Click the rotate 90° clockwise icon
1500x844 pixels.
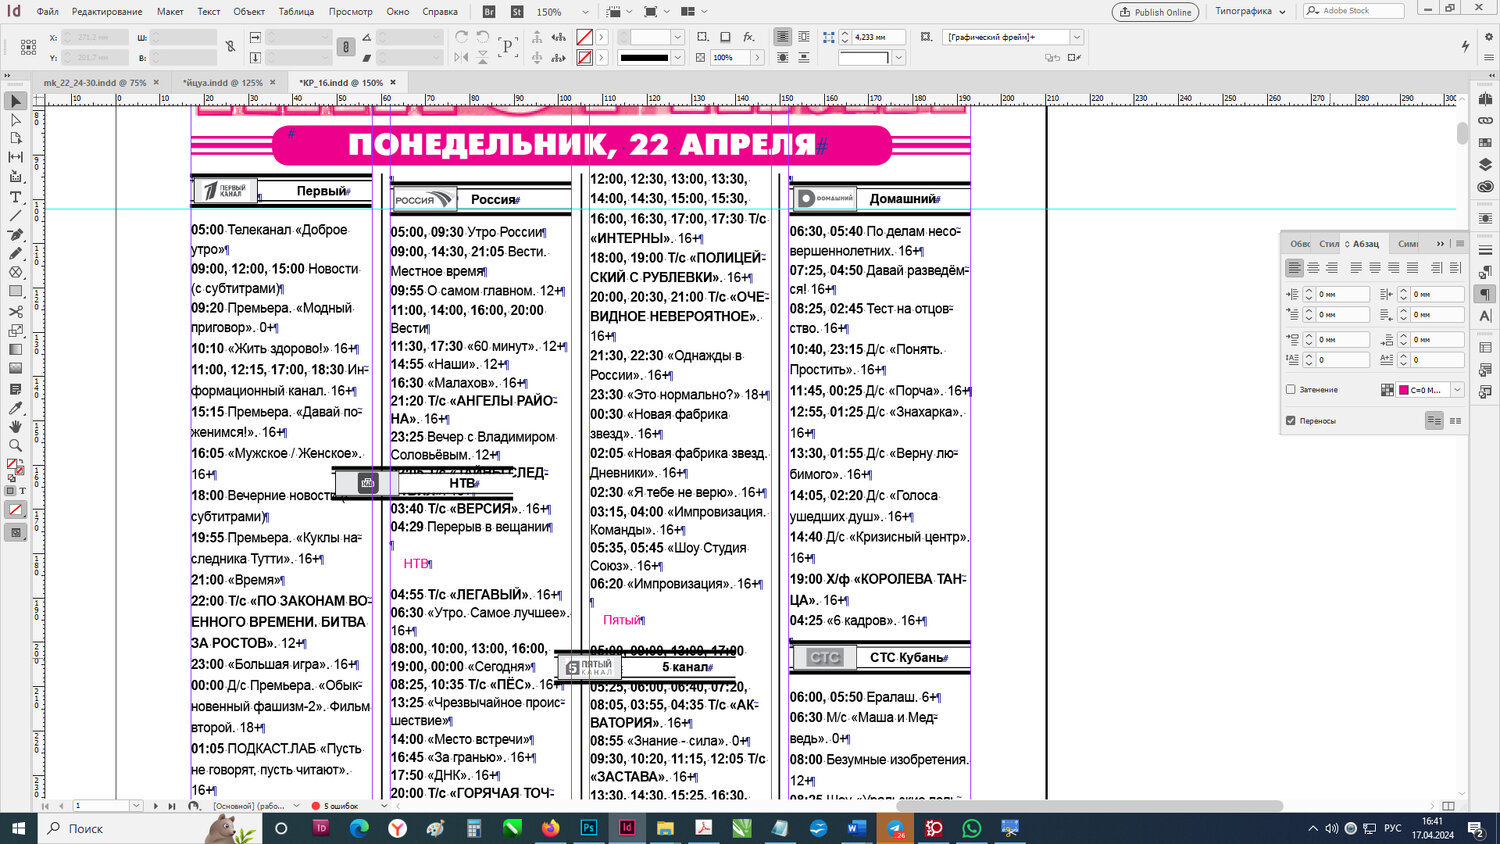(461, 37)
